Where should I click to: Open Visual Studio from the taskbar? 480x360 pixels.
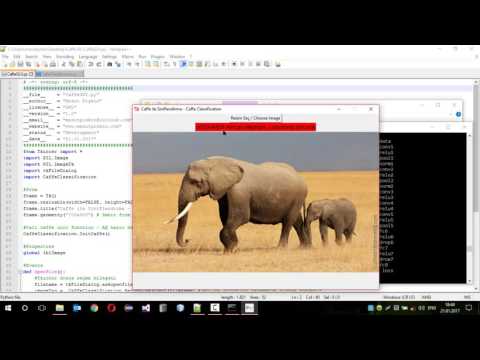point(146,308)
